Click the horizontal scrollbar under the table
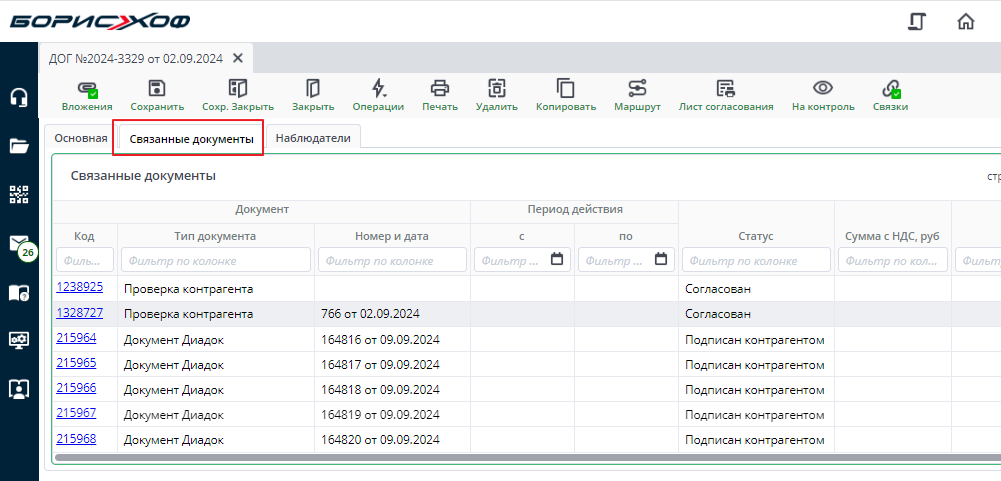The width and height of the screenshot is (1001, 481). [x=500, y=458]
